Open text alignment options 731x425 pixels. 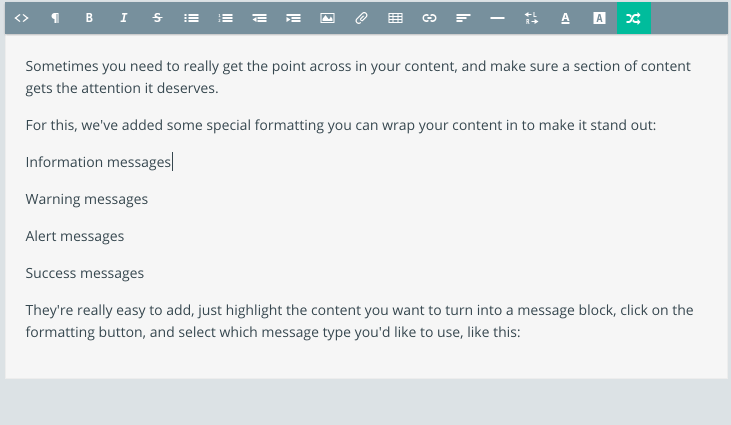click(x=463, y=18)
